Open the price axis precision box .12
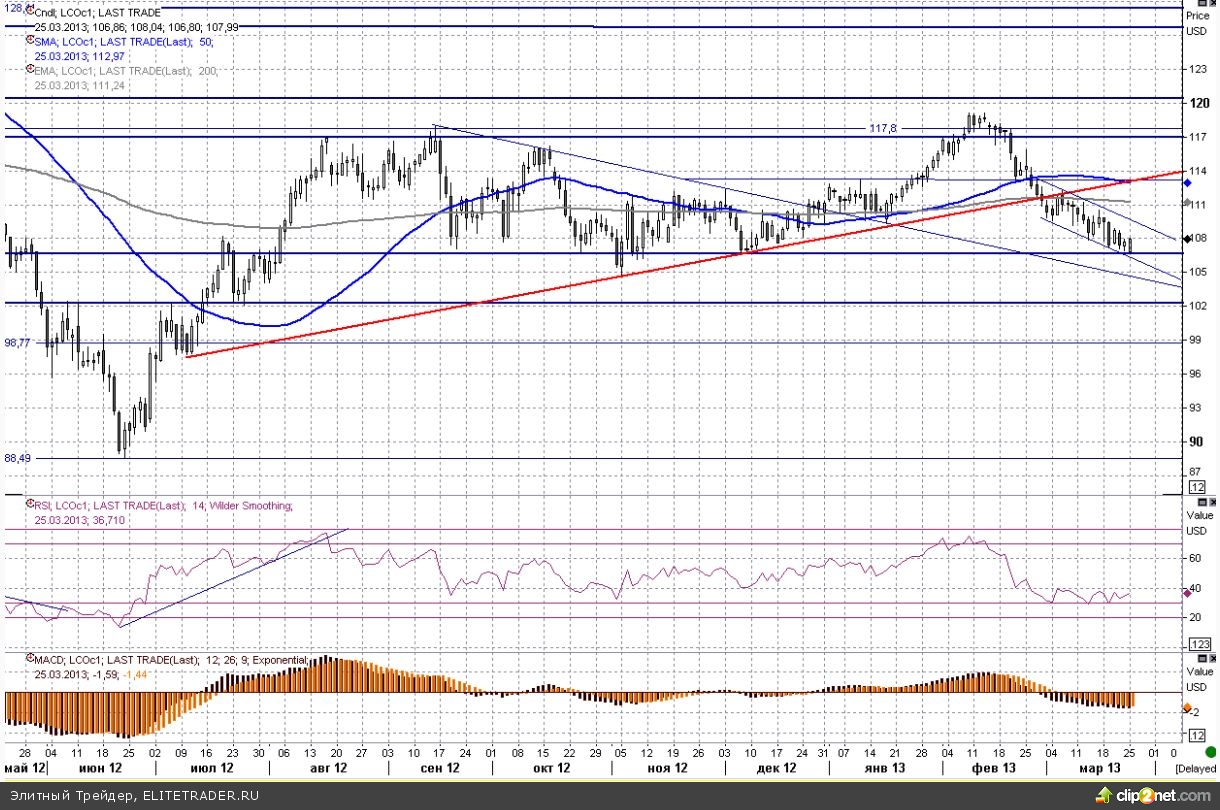This screenshot has width=1220, height=810. coord(1197,487)
